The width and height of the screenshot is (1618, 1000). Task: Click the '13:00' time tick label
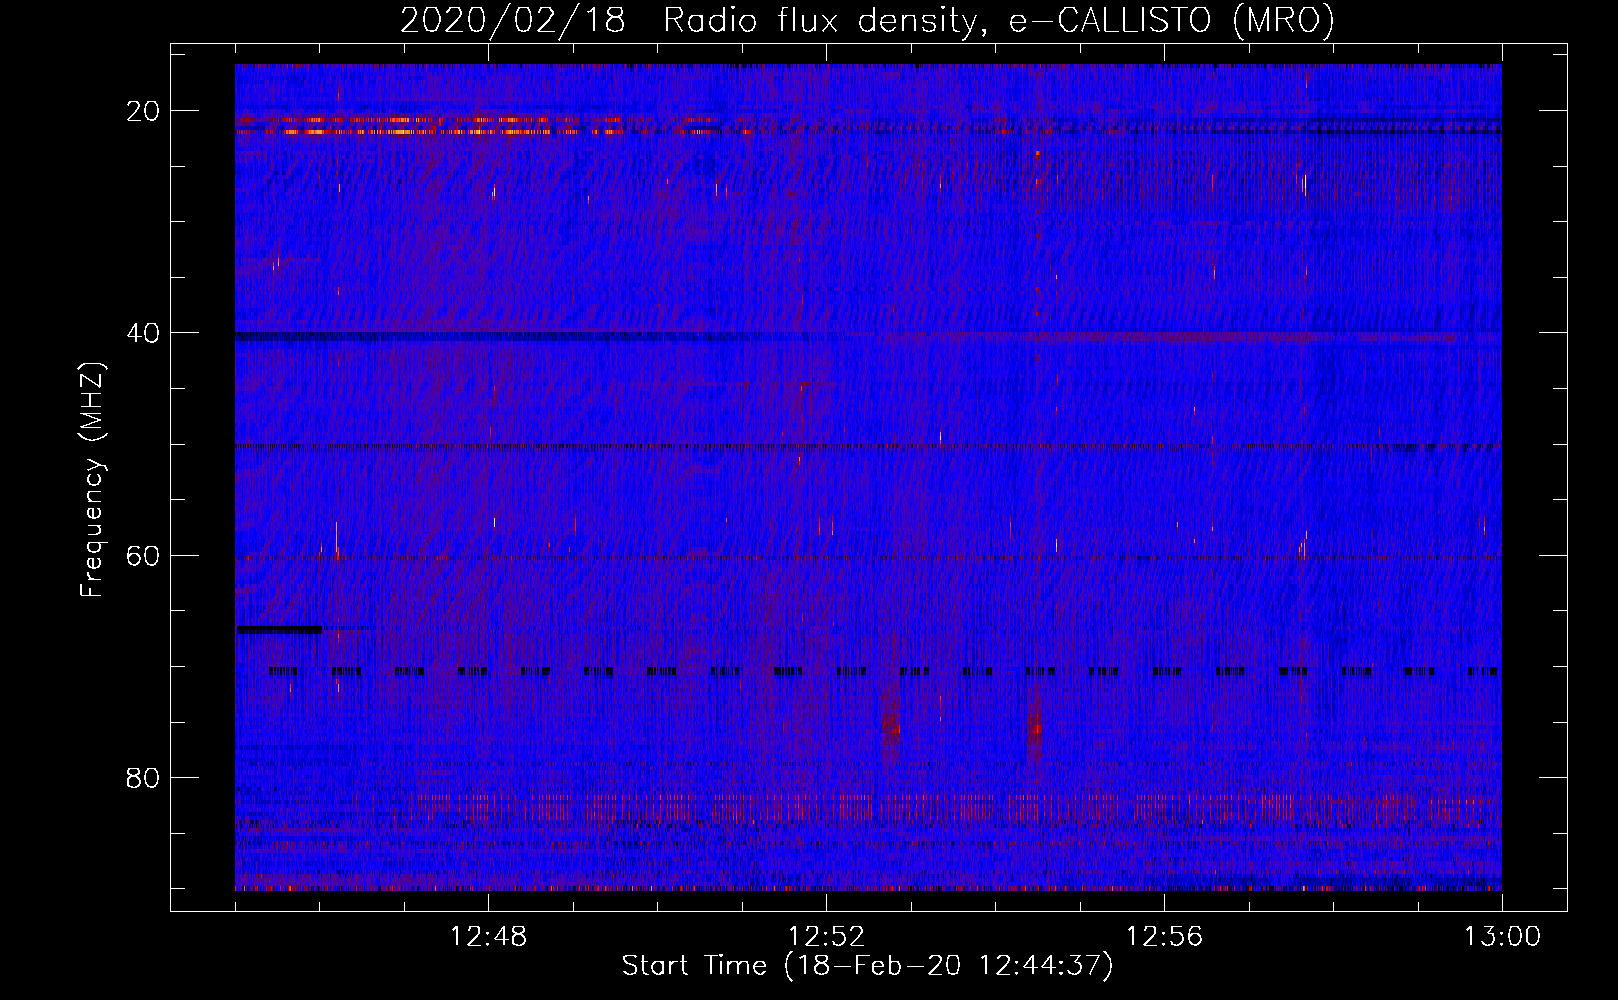pyautogui.click(x=1502, y=937)
